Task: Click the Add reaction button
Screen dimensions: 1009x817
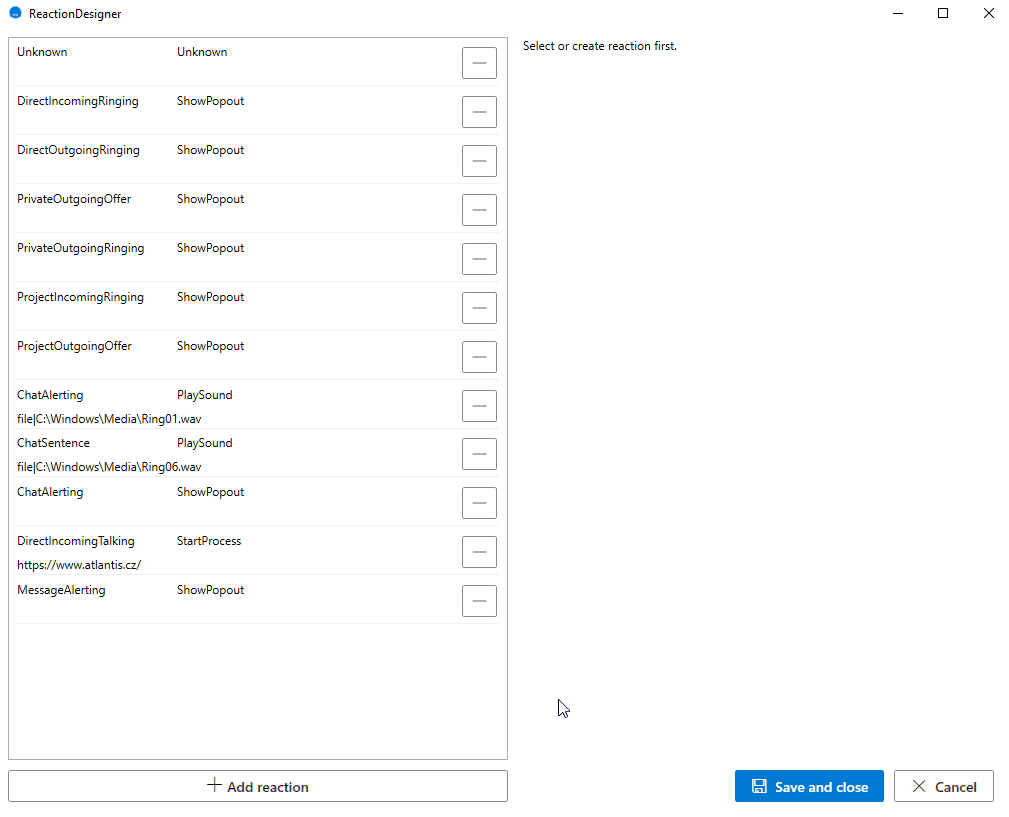Action: click(258, 786)
